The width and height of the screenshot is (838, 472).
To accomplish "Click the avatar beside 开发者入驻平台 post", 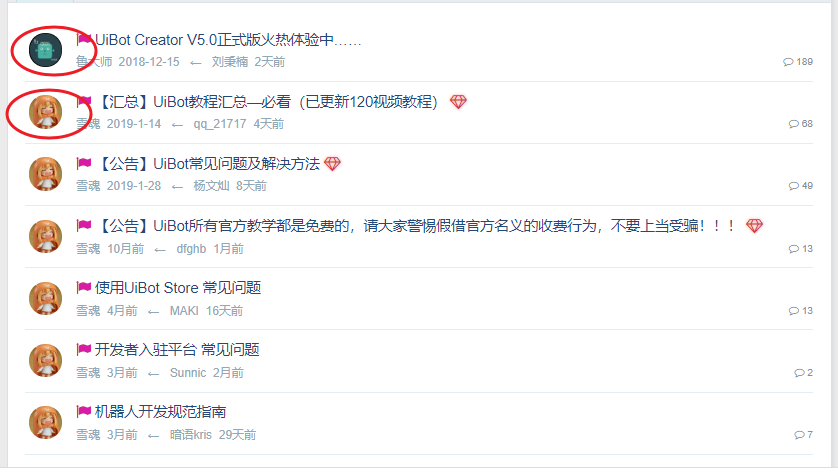I will pyautogui.click(x=45, y=360).
